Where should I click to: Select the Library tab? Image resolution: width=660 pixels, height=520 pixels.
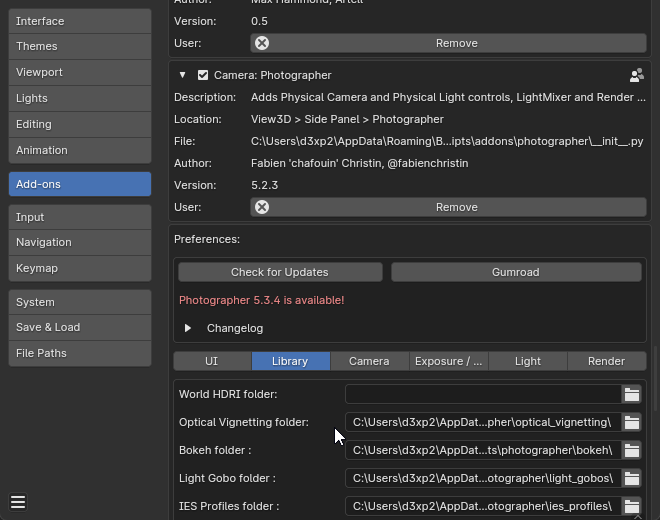point(290,361)
